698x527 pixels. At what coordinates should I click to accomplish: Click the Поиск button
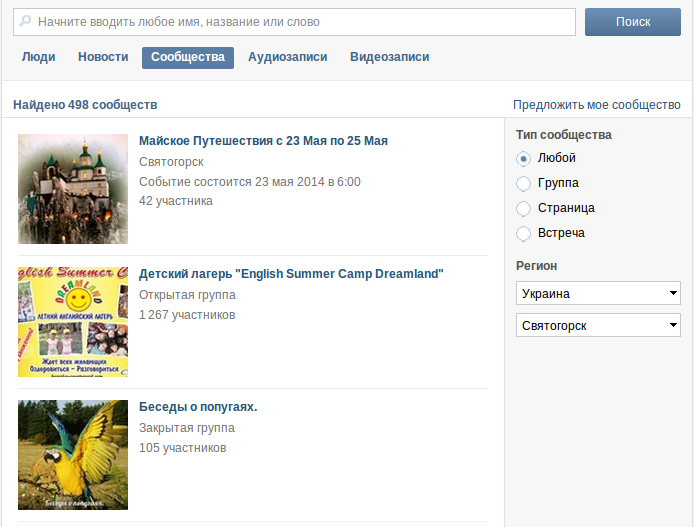tap(633, 22)
